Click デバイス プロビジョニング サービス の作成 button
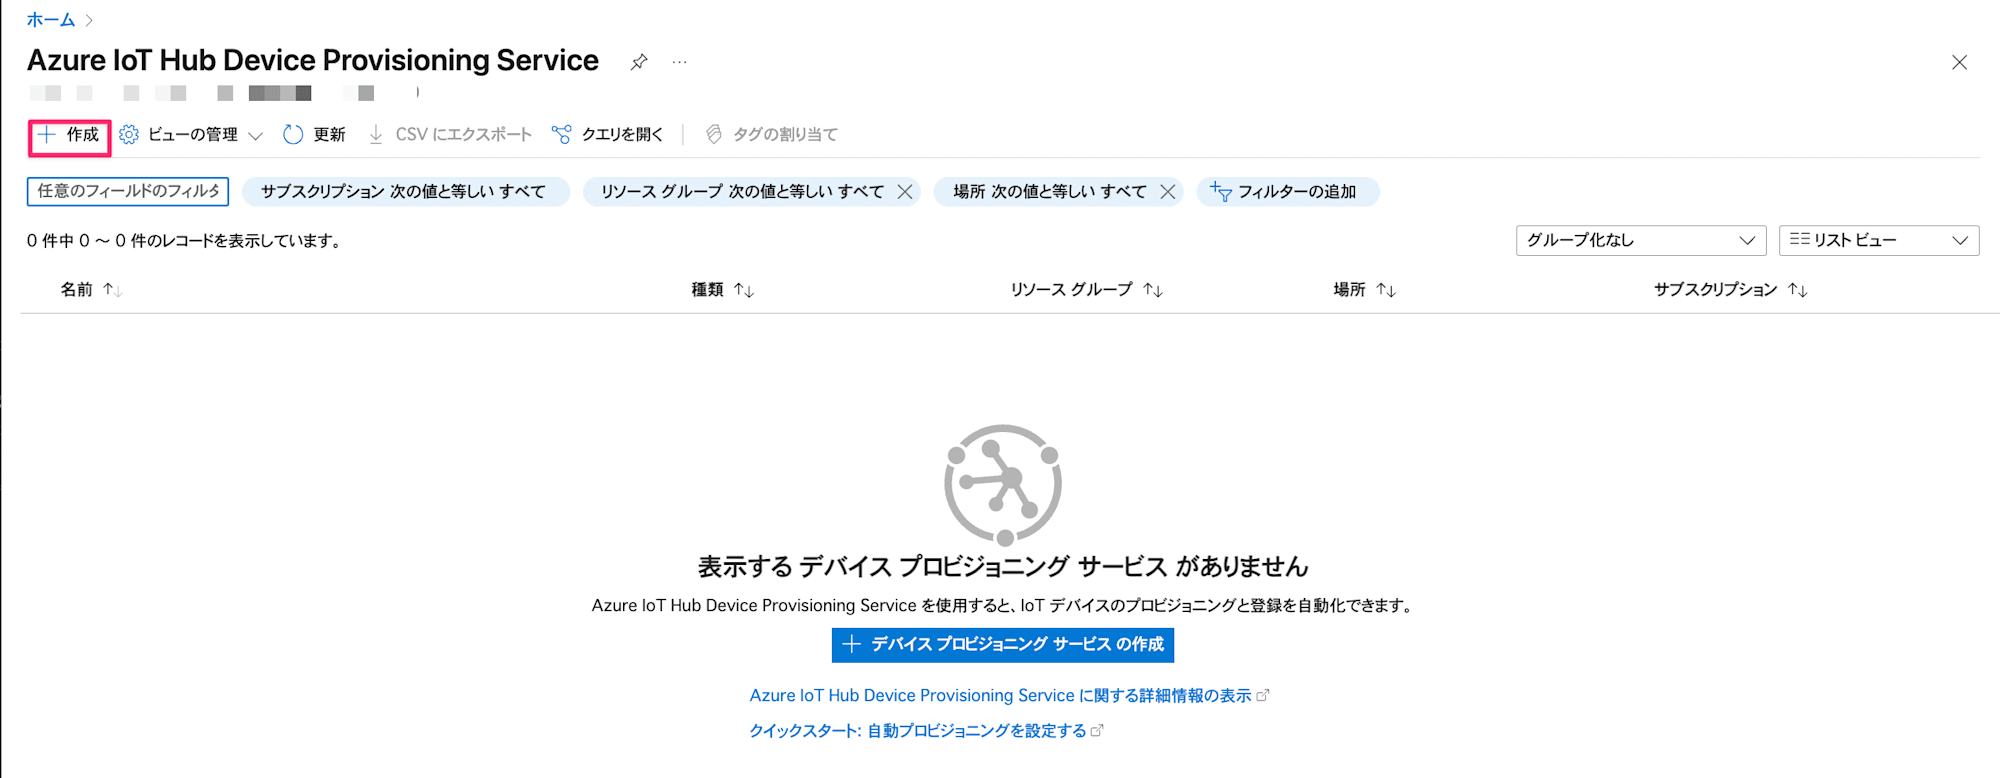The image size is (2000, 778). pyautogui.click(x=1003, y=645)
